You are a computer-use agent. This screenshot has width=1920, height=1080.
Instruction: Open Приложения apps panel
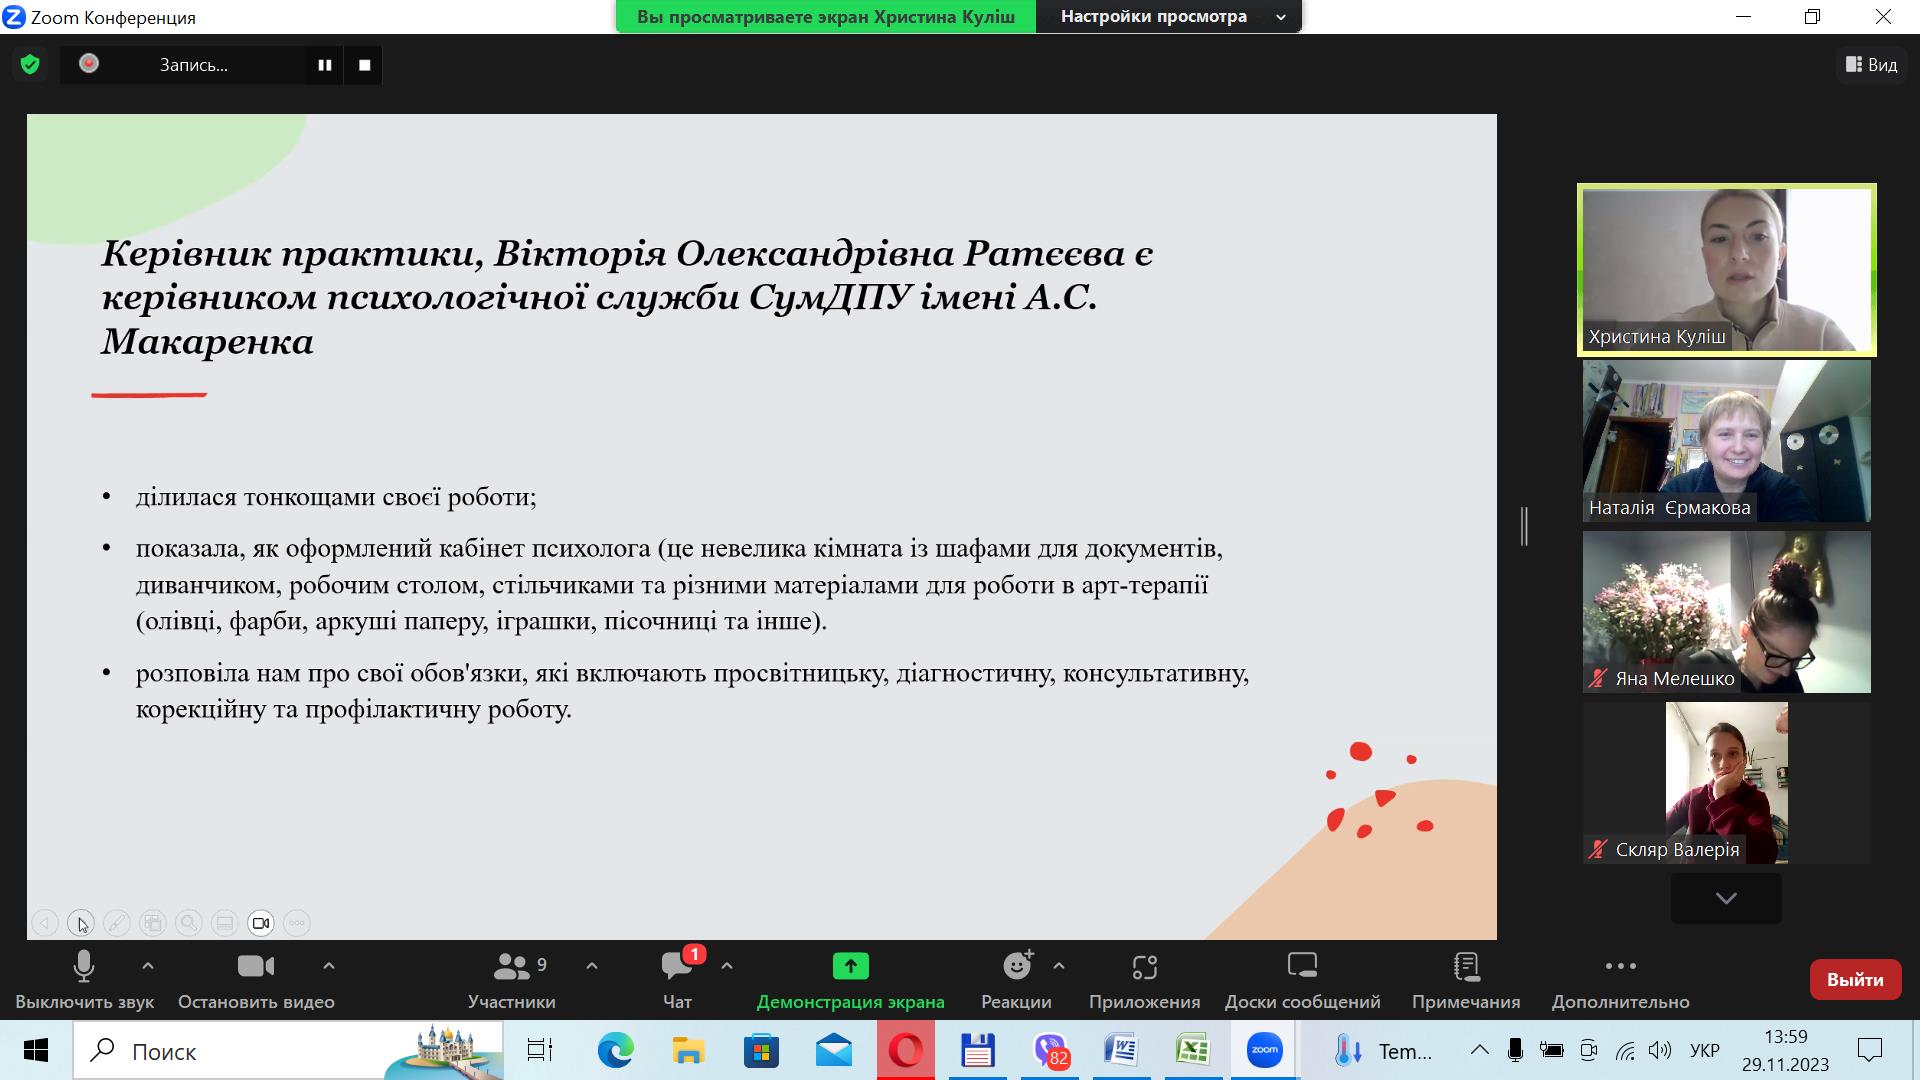pos(1144,980)
